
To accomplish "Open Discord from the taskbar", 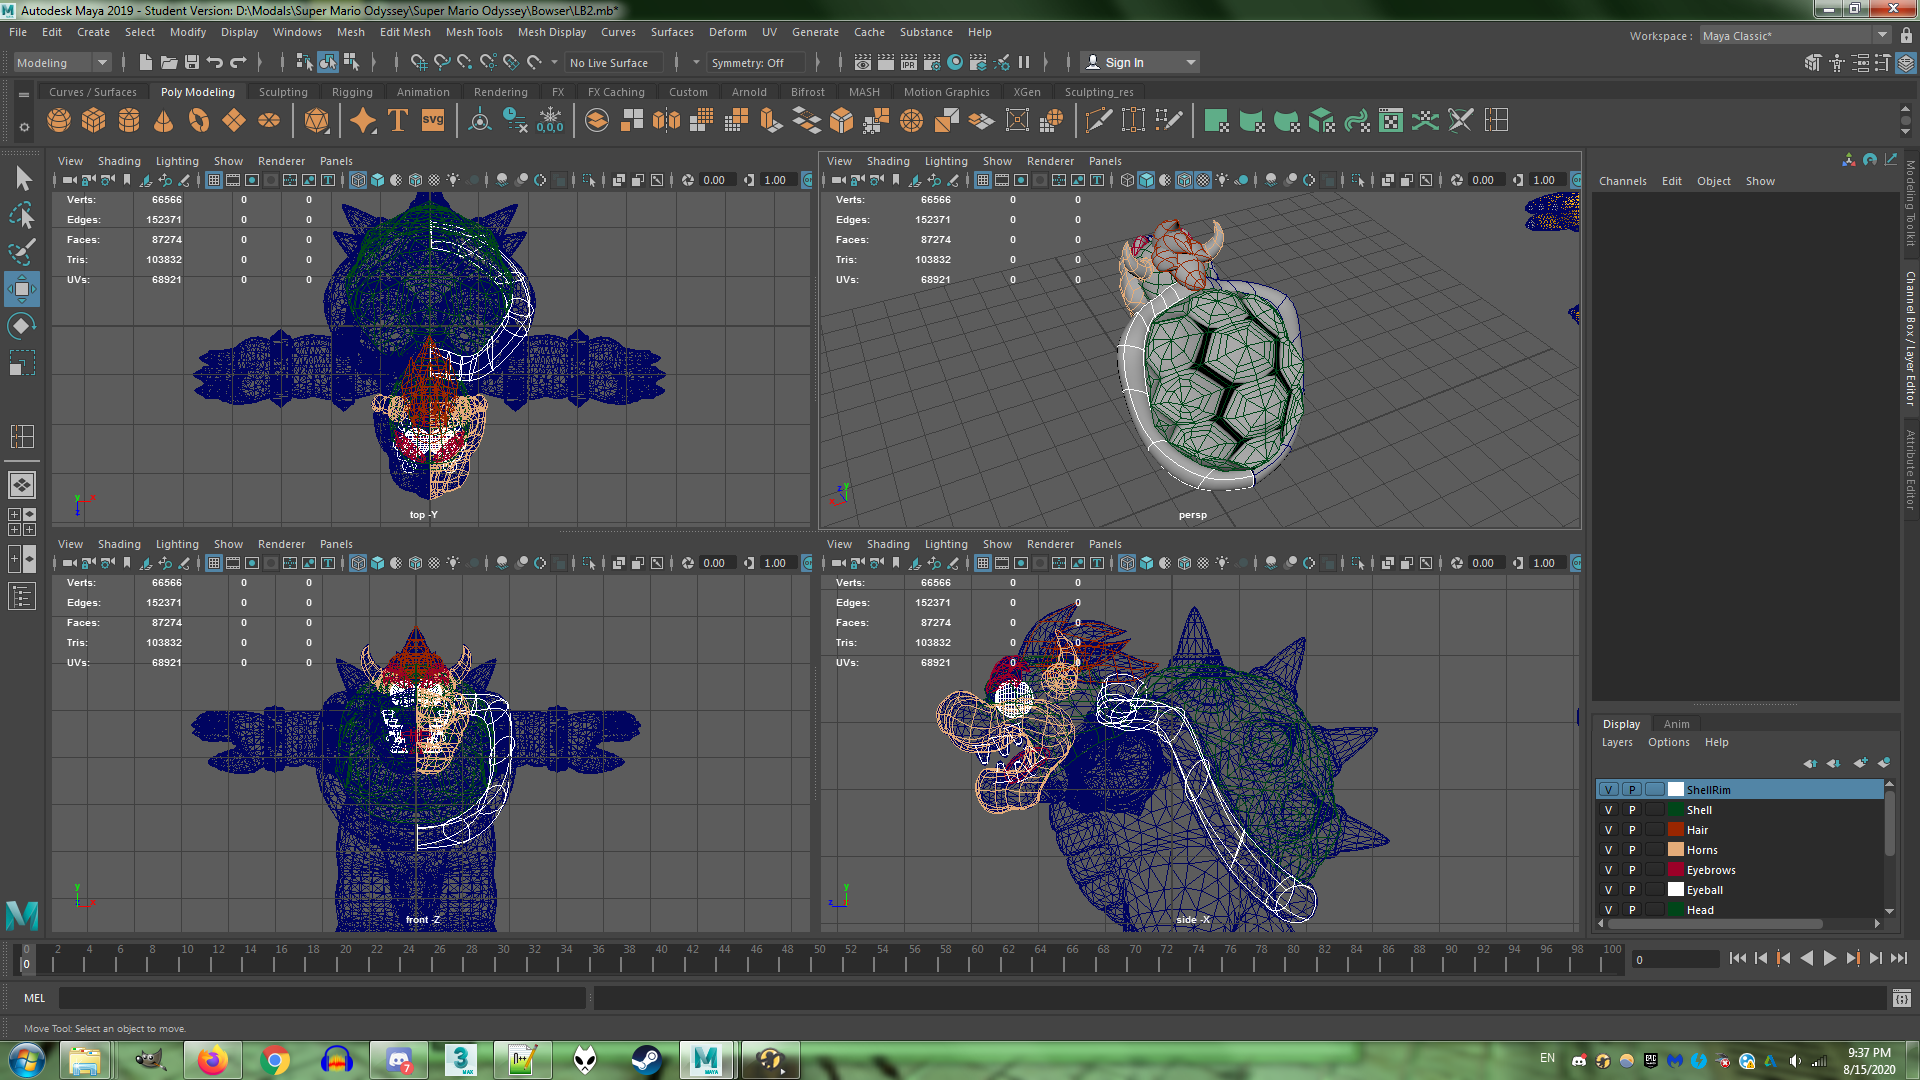I will (x=398, y=1060).
